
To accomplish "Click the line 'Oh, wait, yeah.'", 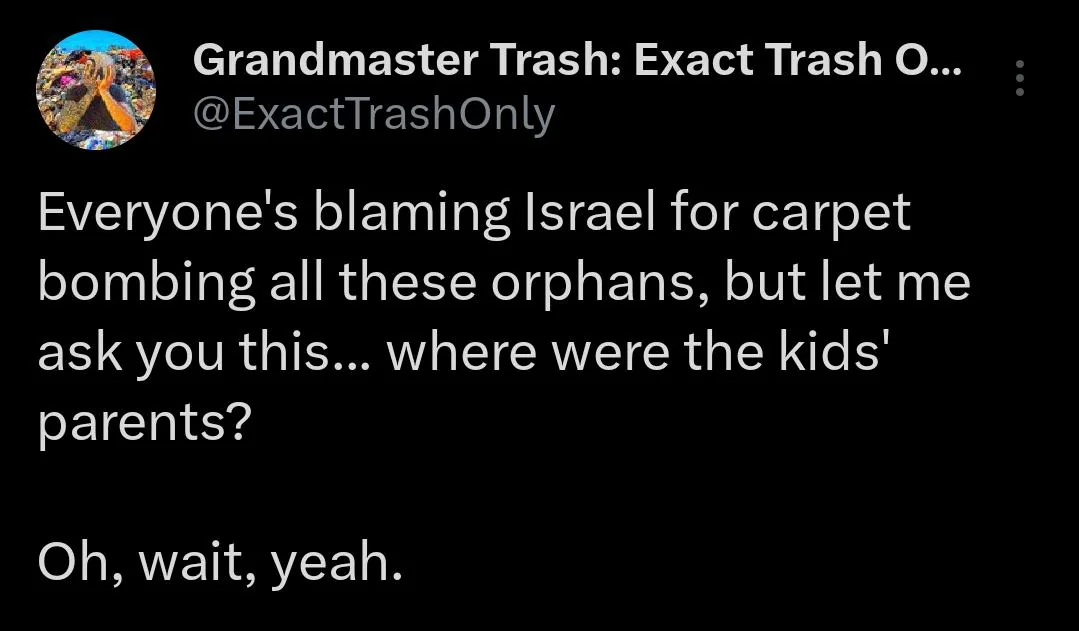I will click(x=220, y=562).
